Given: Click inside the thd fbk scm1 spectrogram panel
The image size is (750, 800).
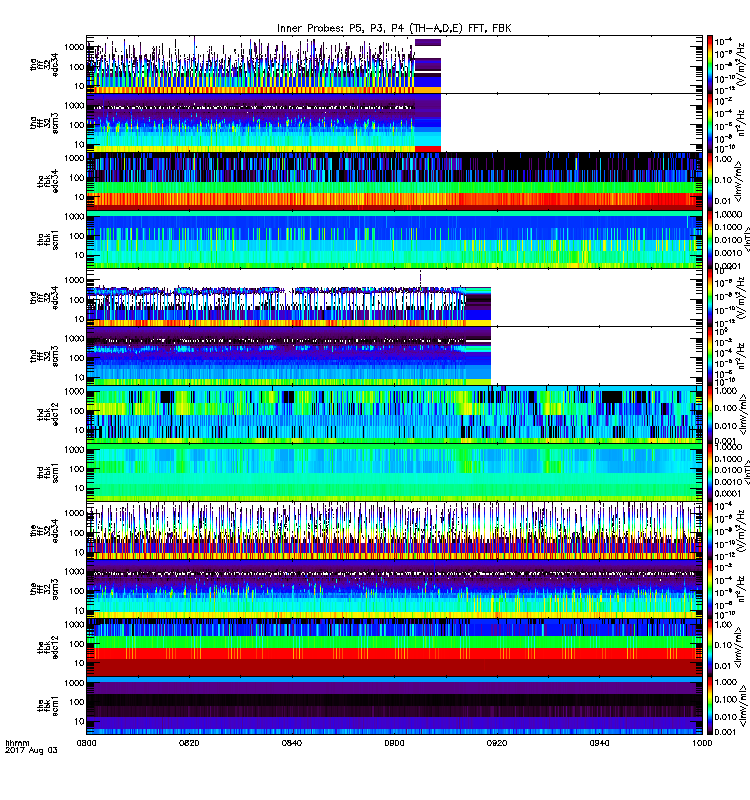Looking at the screenshot, I should click(394, 472).
